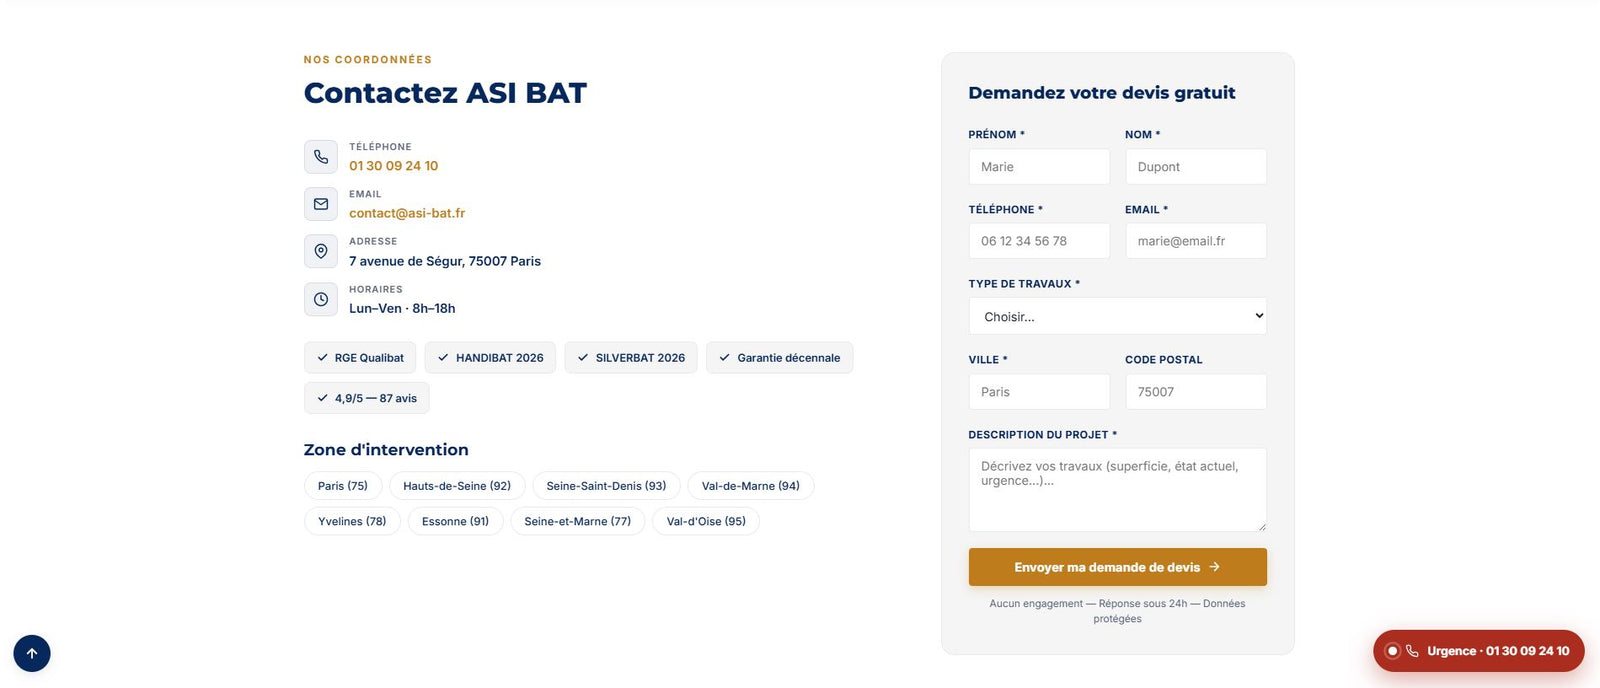The image size is (1600, 688).
Task: Click the Description du projet textarea
Action: [x=1117, y=490]
